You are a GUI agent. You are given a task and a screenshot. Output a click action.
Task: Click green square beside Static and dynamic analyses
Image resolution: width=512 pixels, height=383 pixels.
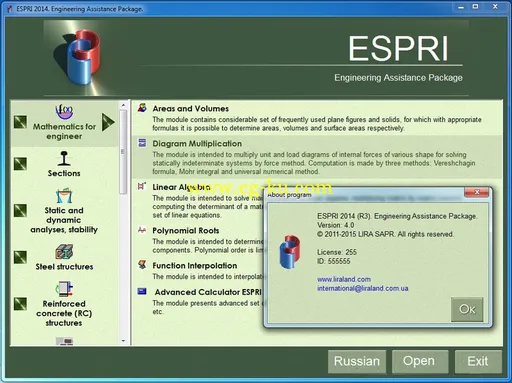(20, 210)
